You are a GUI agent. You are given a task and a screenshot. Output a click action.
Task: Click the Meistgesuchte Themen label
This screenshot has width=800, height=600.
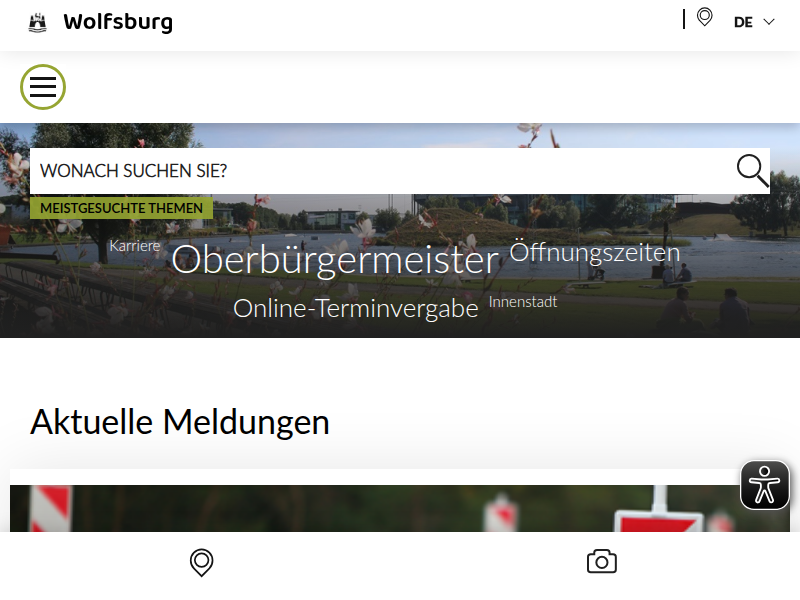tap(121, 208)
